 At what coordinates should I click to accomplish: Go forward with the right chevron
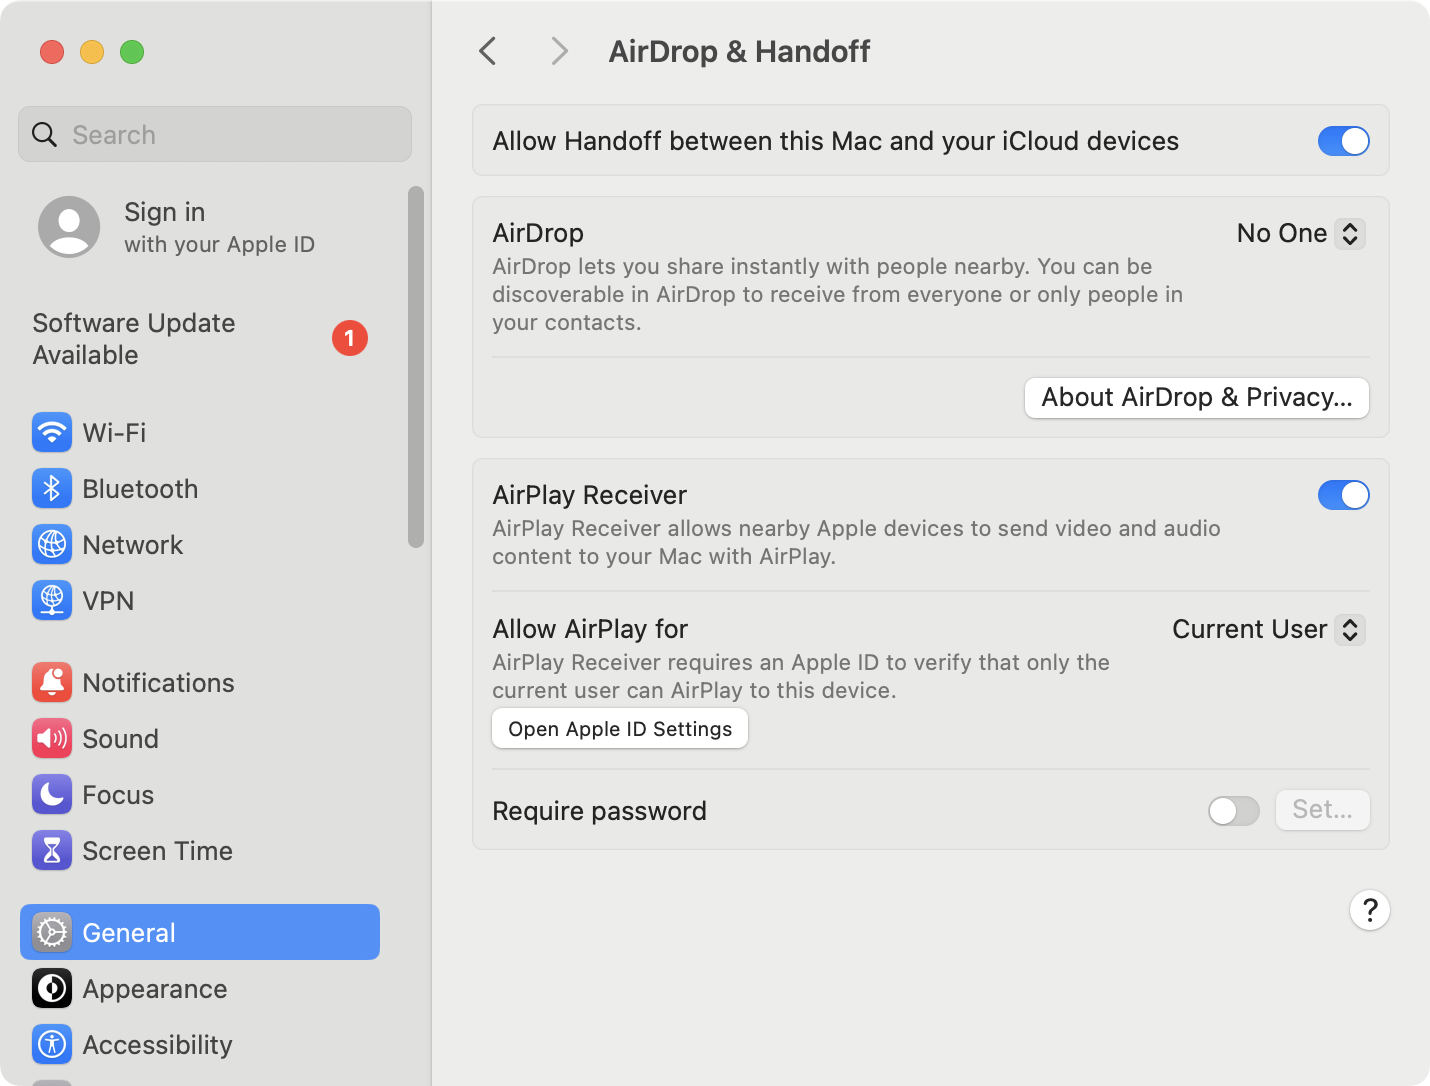(x=559, y=51)
